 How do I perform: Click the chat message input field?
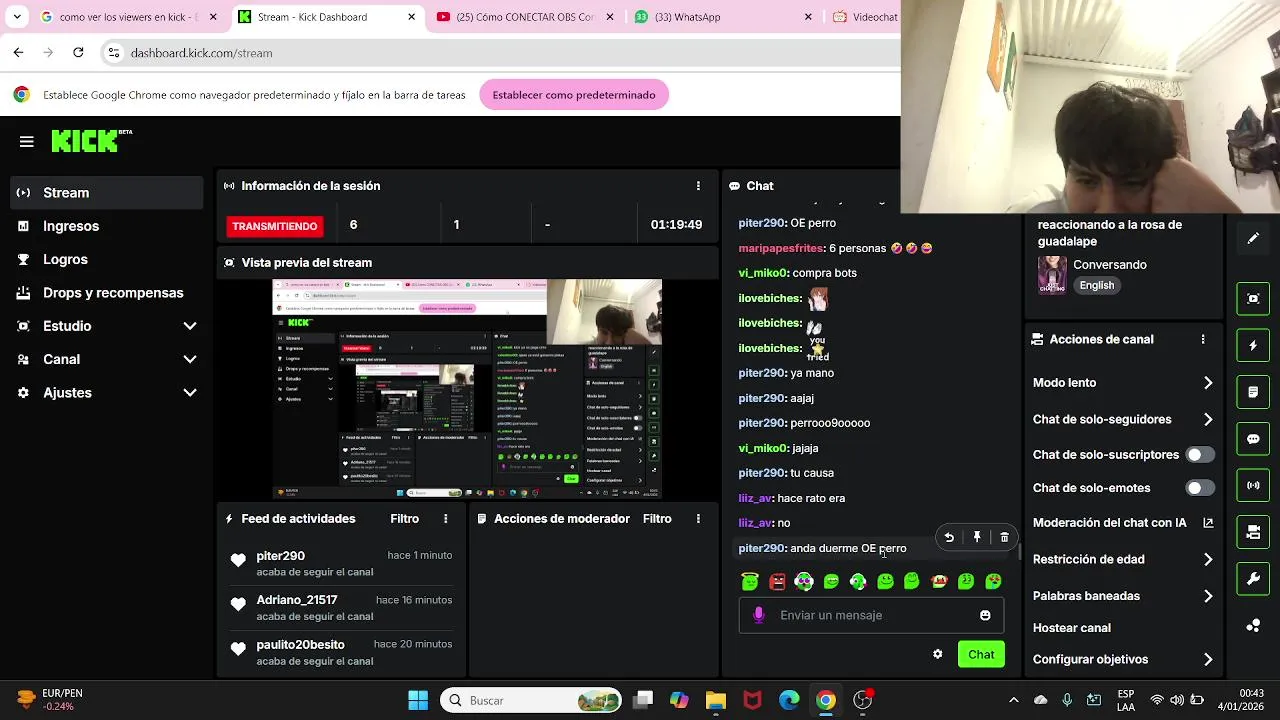pyautogui.click(x=870, y=615)
